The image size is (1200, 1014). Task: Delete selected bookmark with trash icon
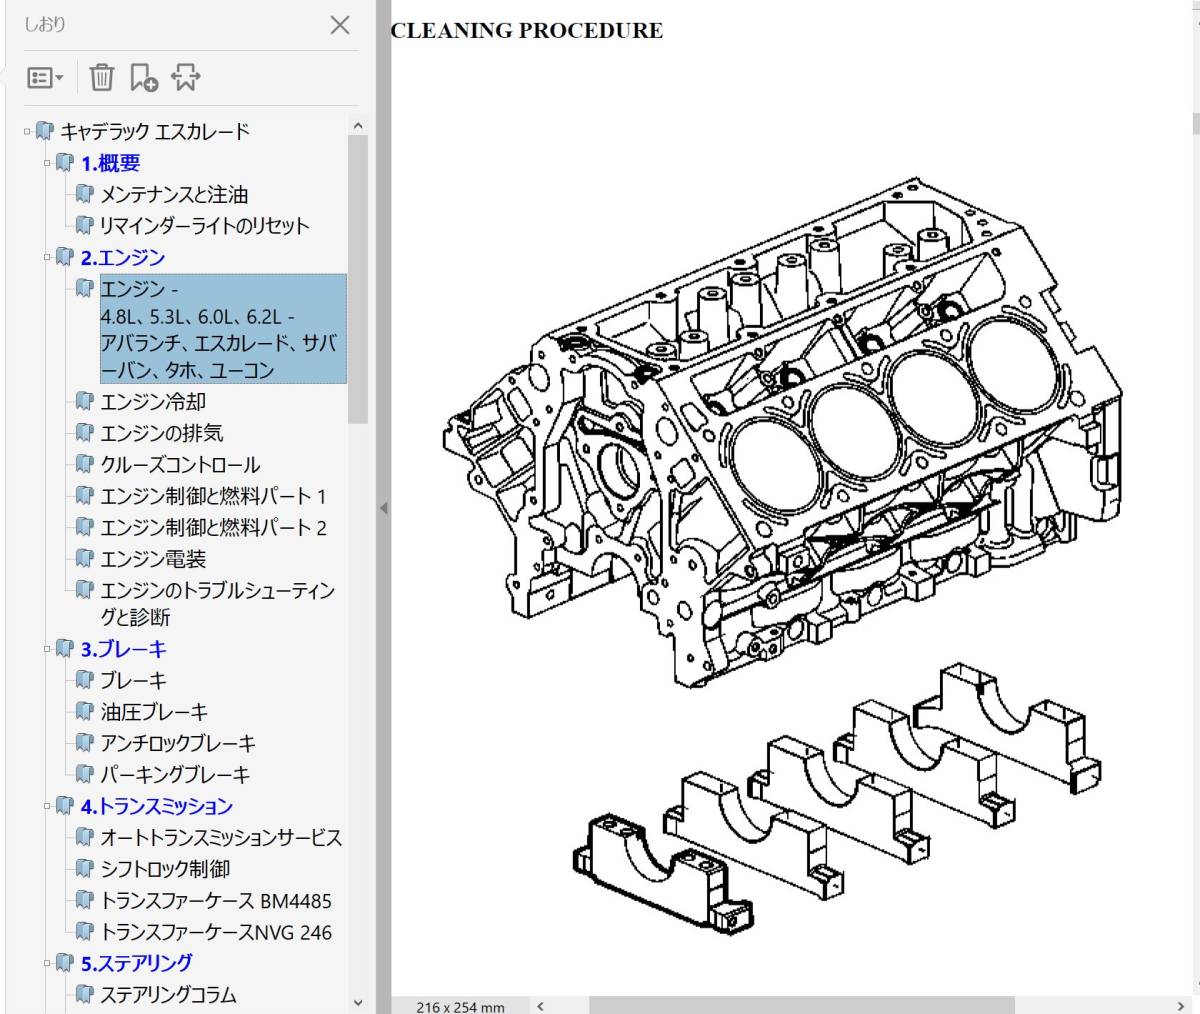pyautogui.click(x=102, y=77)
